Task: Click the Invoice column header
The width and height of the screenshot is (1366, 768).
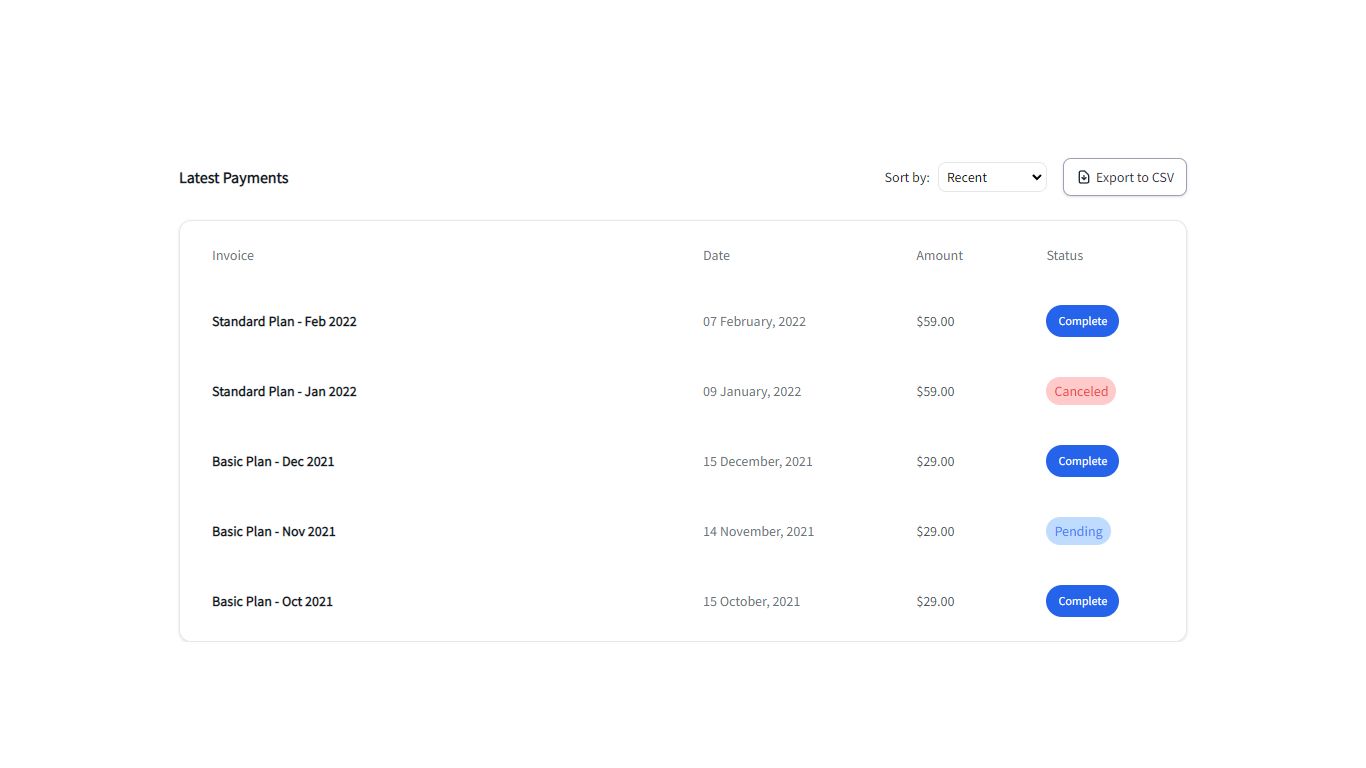Action: coord(233,255)
